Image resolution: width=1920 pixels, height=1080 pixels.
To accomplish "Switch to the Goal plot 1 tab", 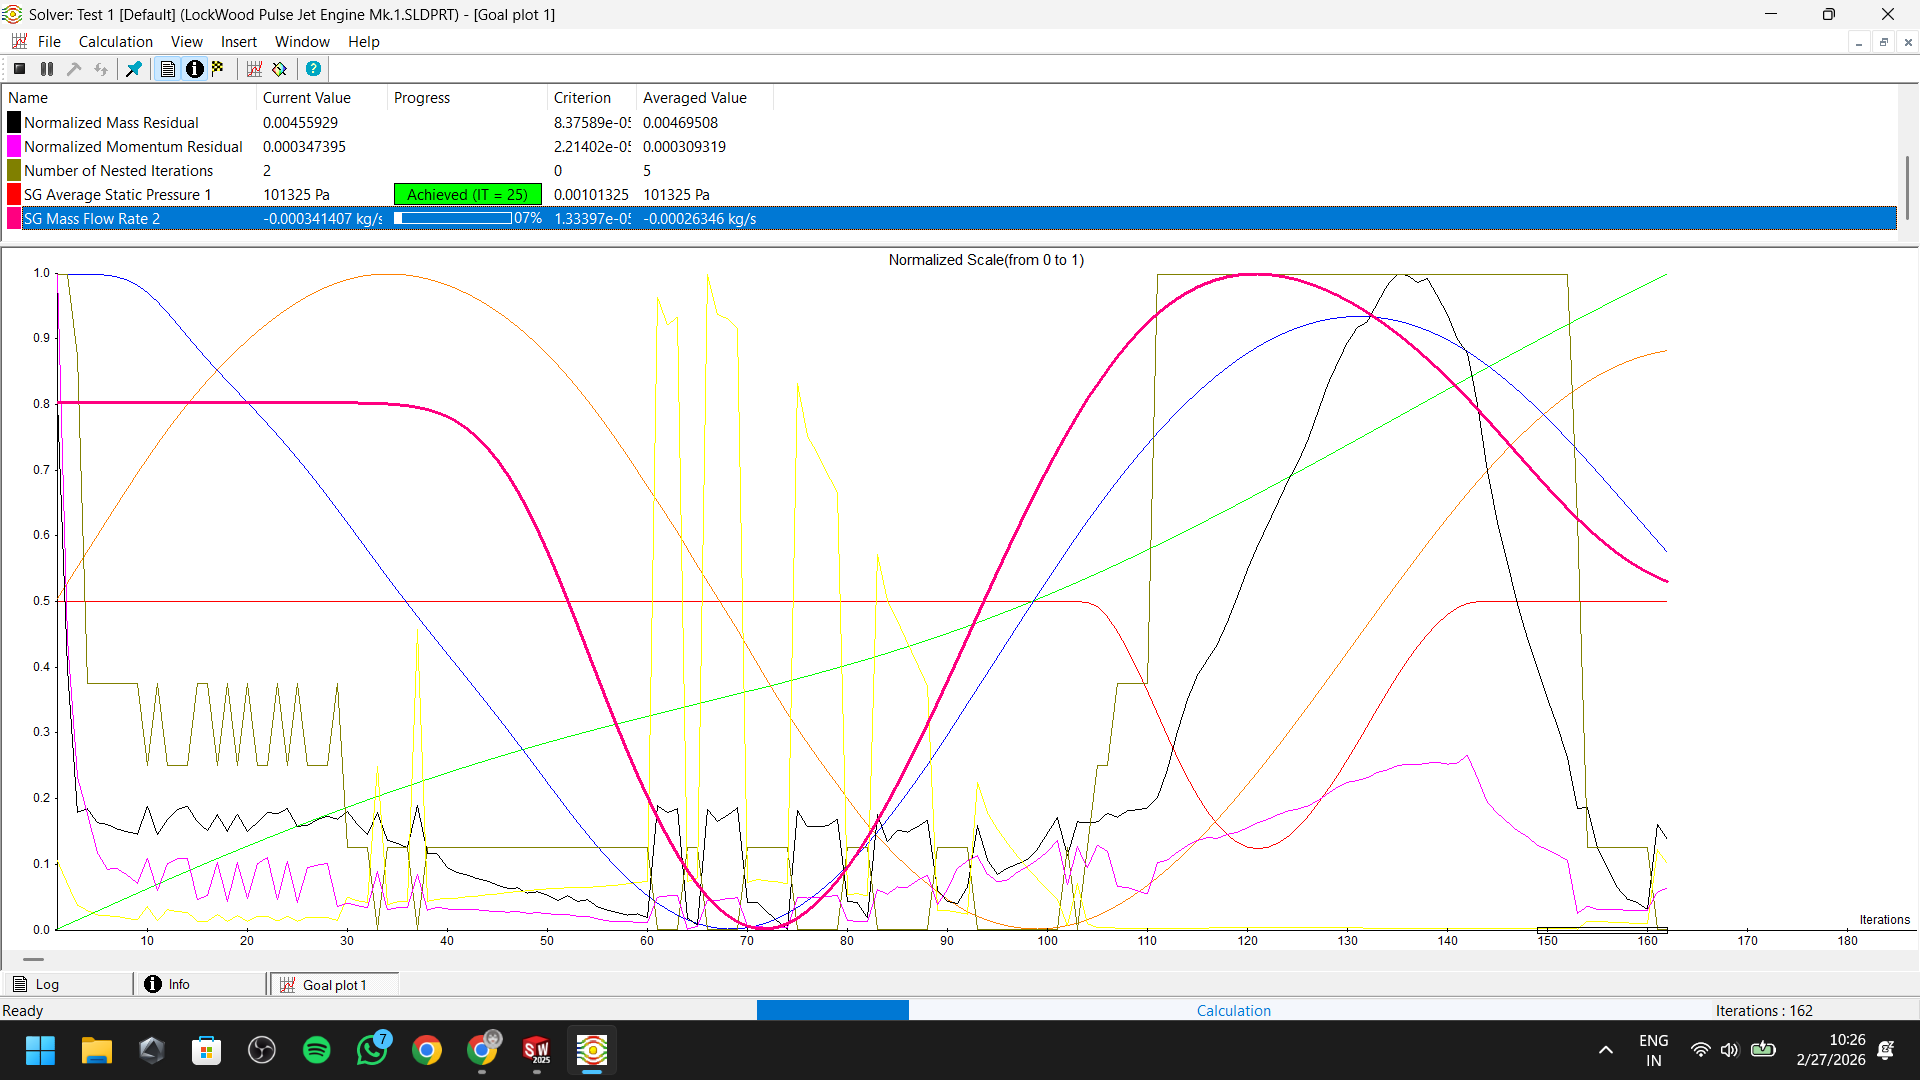I will (334, 984).
